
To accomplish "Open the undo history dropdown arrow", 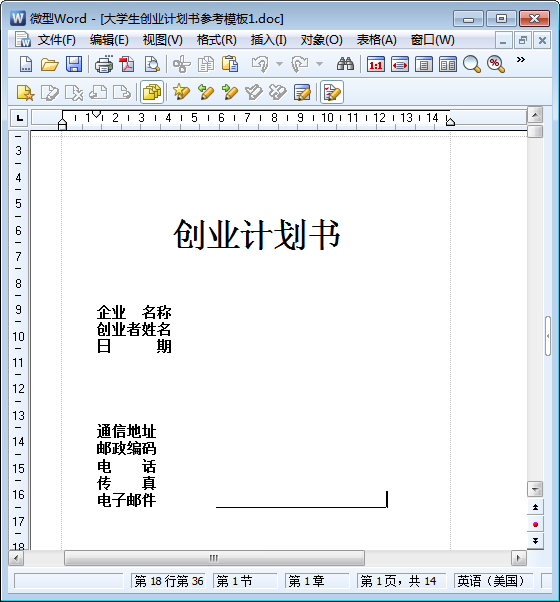I will tap(280, 64).
